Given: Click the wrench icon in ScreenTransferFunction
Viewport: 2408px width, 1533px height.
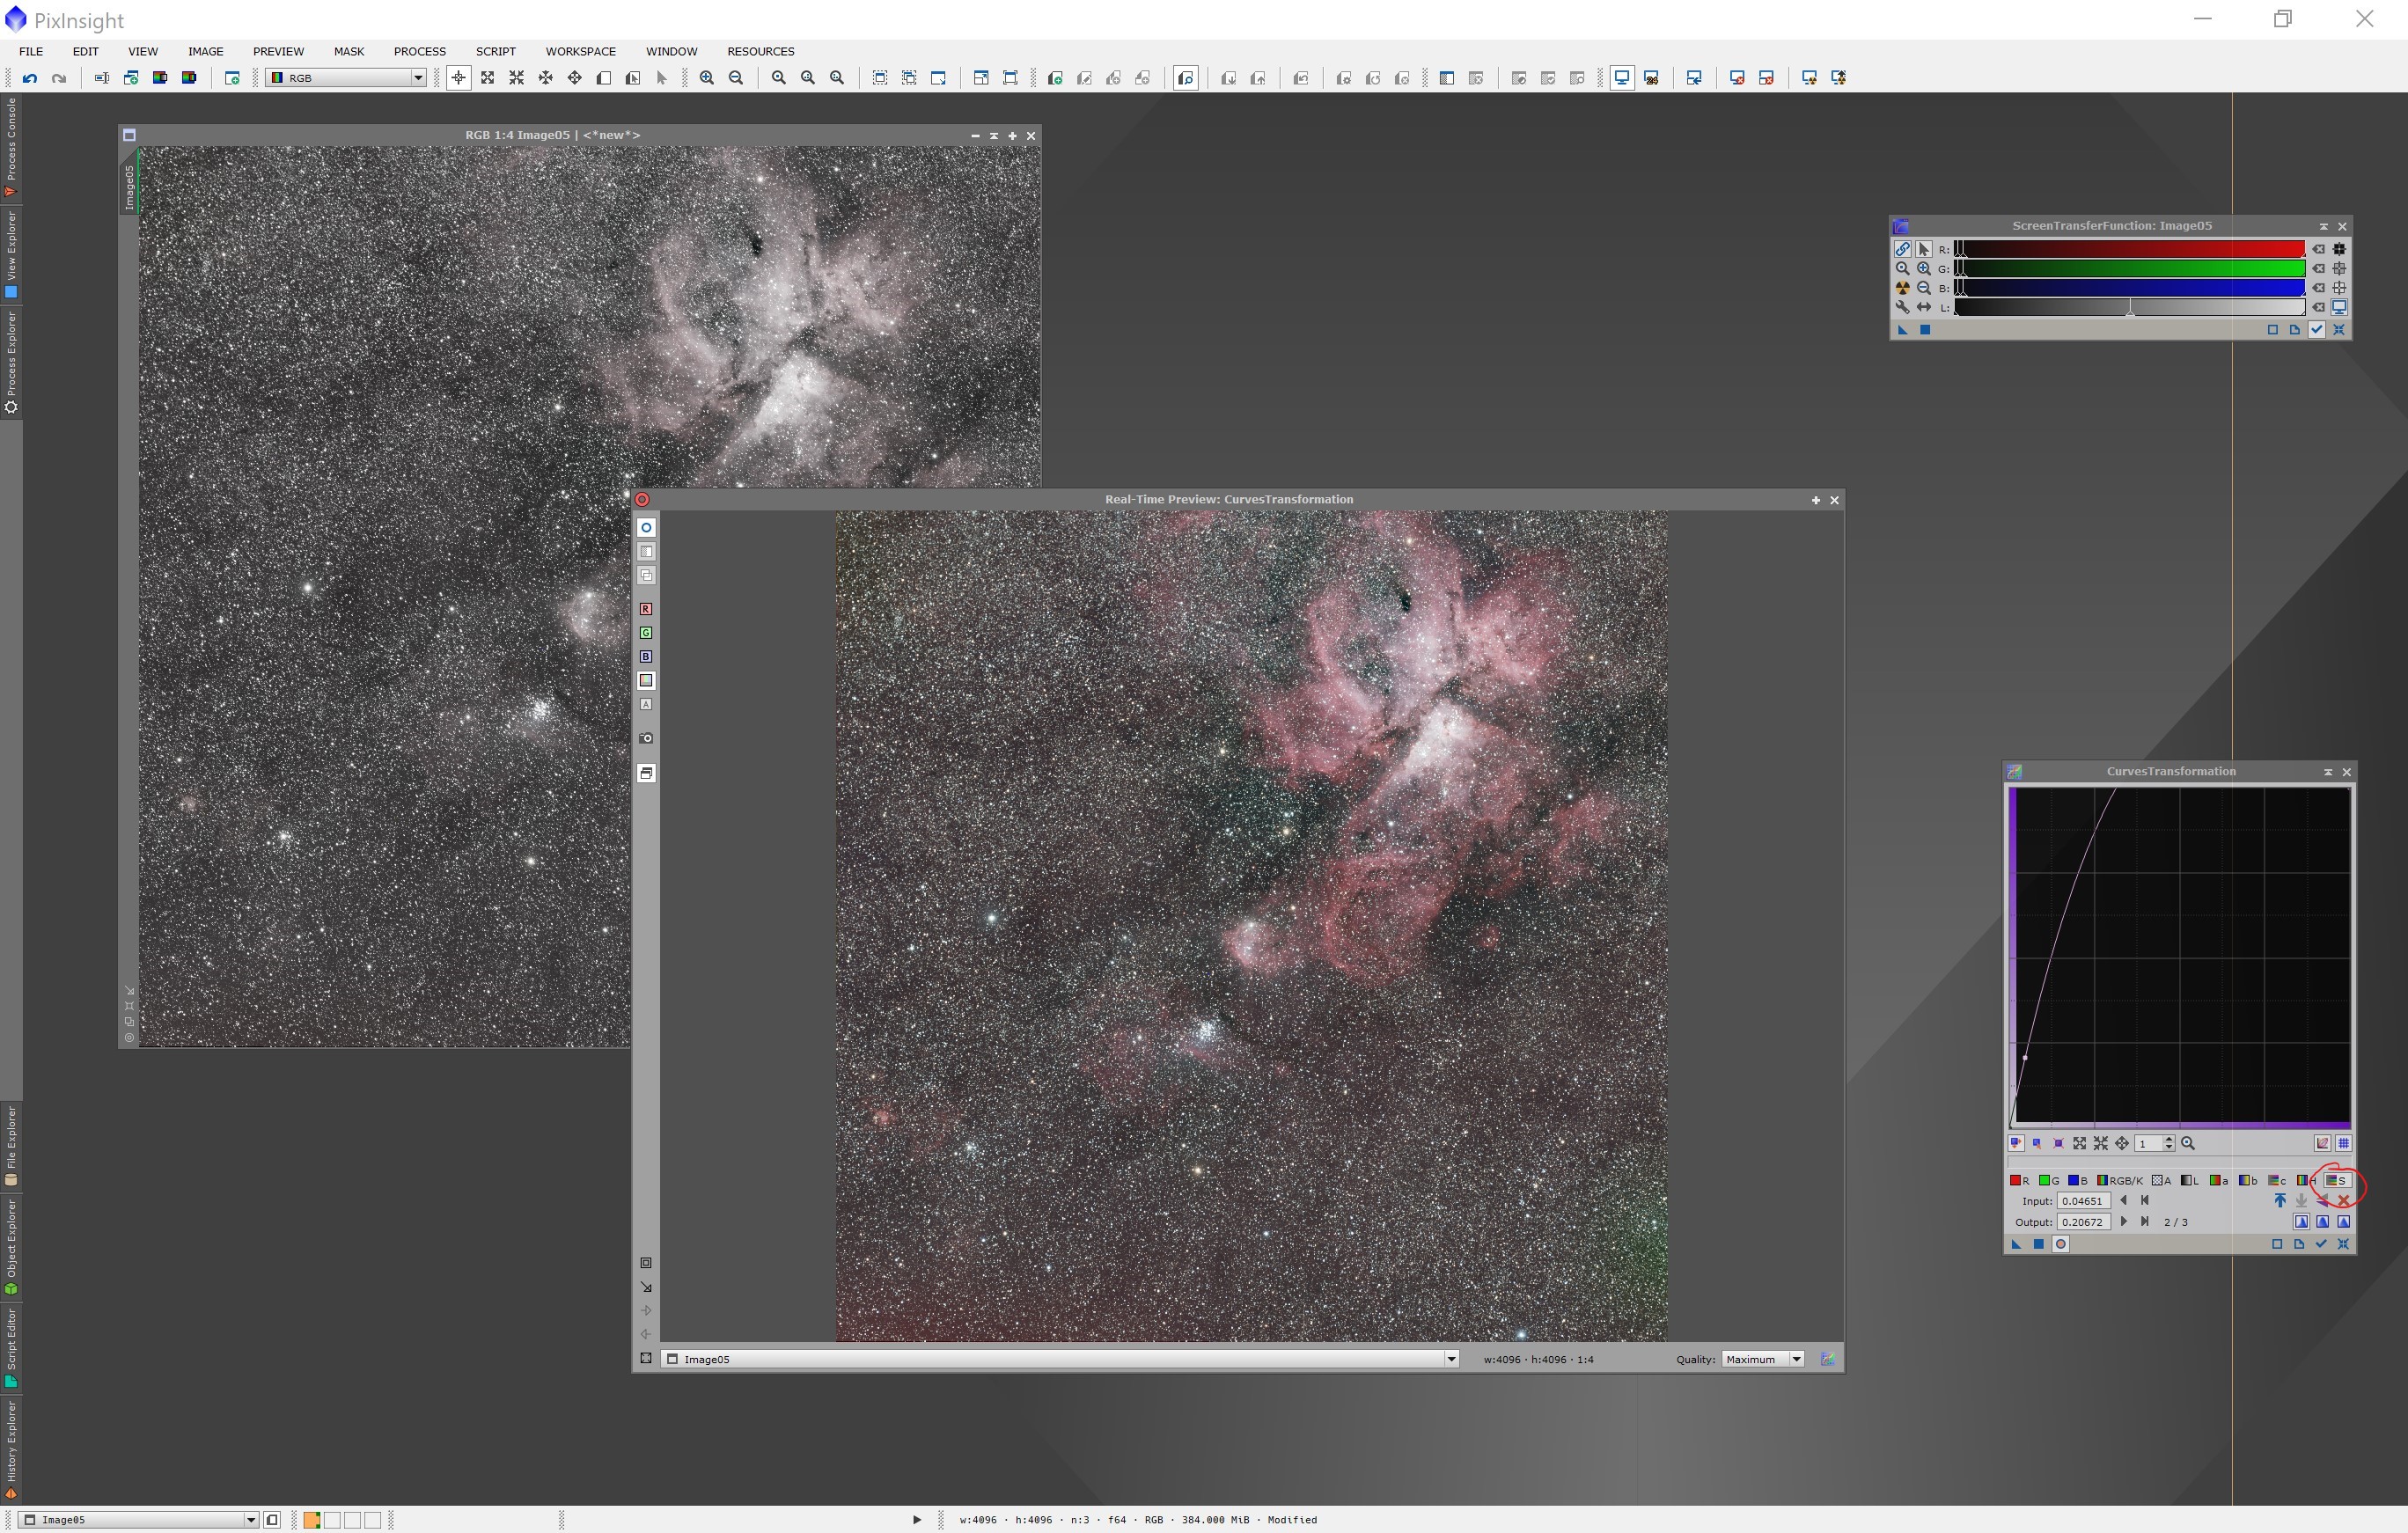Looking at the screenshot, I should click(x=1903, y=308).
